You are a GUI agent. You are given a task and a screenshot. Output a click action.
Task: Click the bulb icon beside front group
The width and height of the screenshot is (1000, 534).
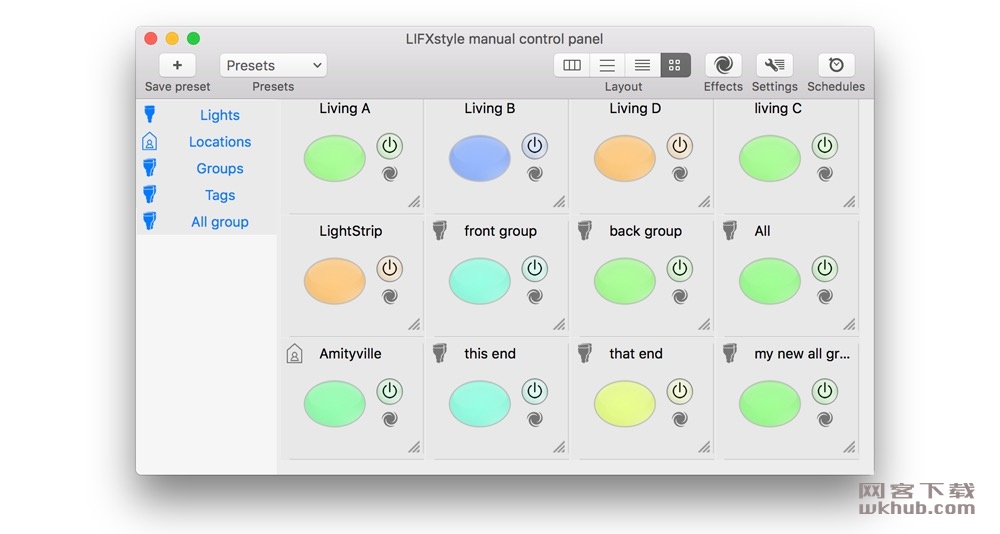coord(439,230)
